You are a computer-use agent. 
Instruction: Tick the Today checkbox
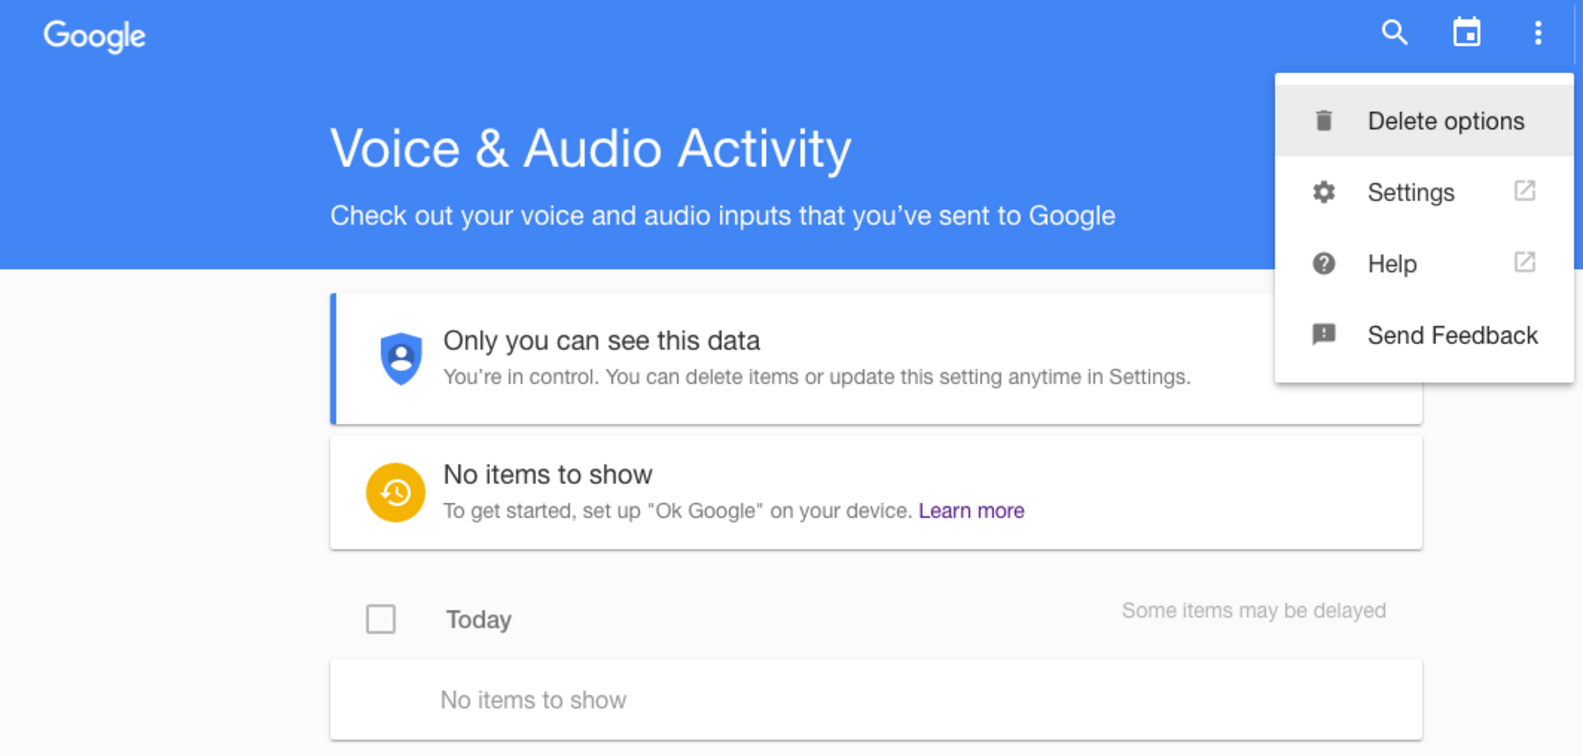(x=381, y=619)
